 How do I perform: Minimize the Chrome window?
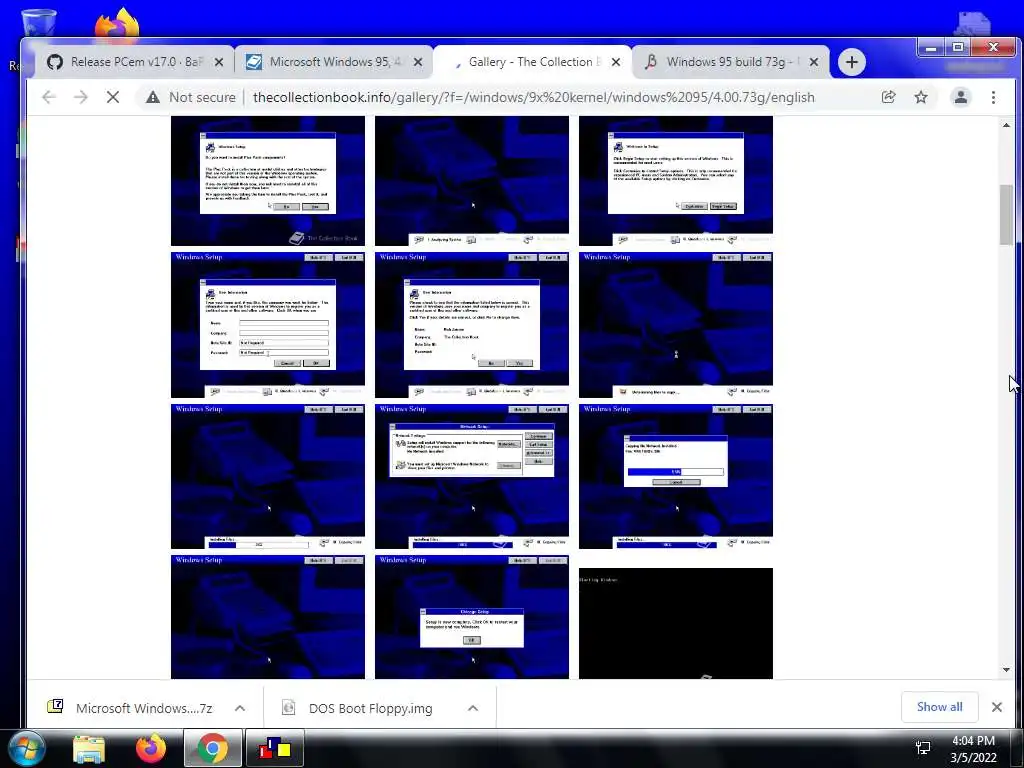point(931,47)
